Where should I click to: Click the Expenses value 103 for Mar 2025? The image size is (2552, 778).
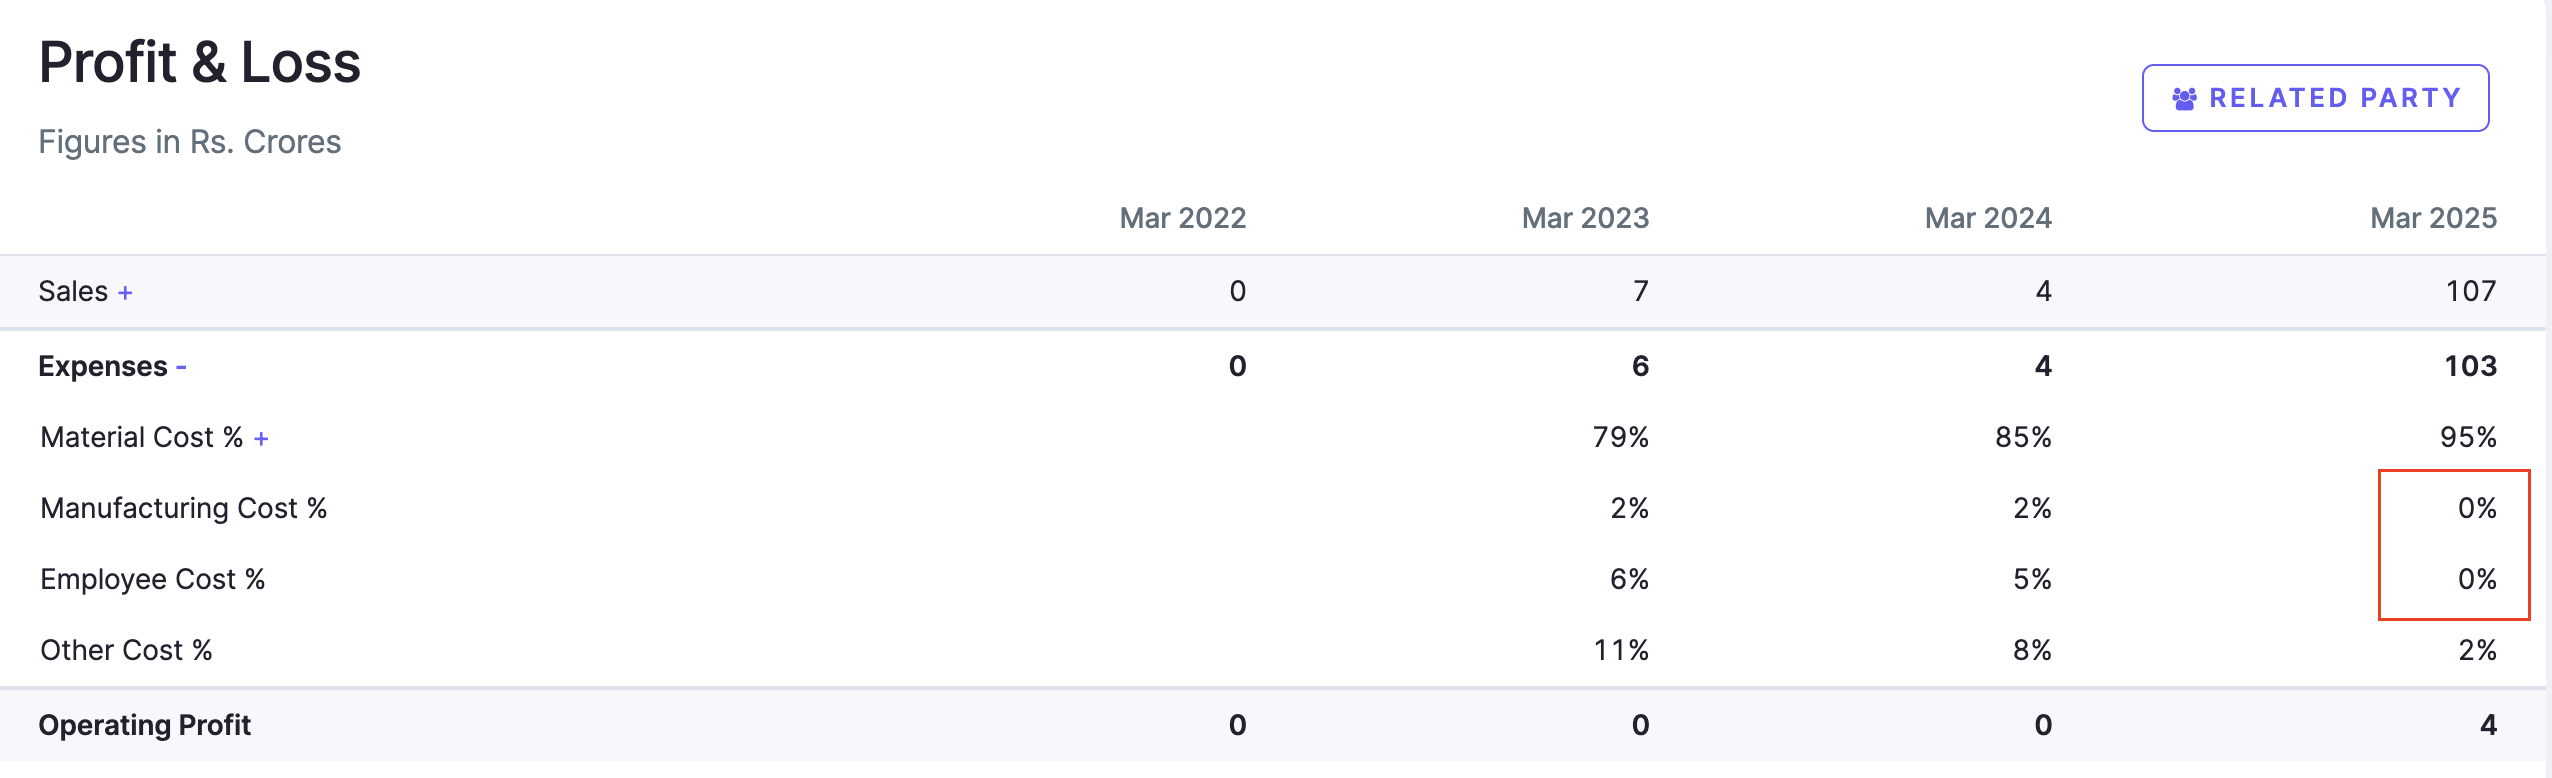[2470, 366]
